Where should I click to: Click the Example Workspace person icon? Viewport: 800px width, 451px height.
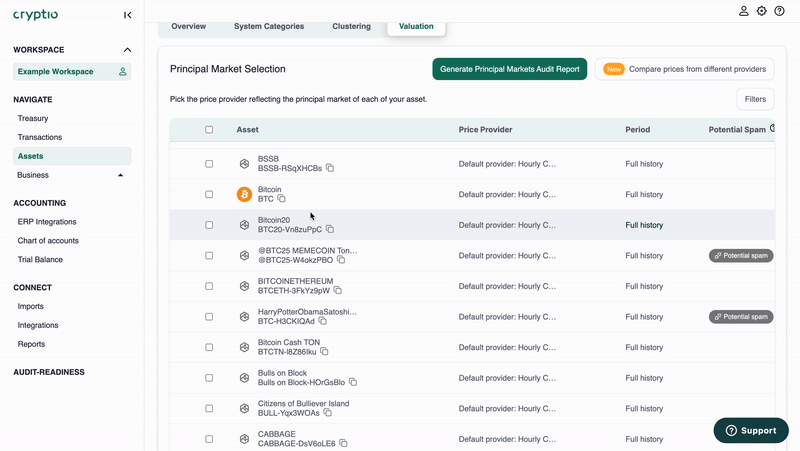(122, 71)
